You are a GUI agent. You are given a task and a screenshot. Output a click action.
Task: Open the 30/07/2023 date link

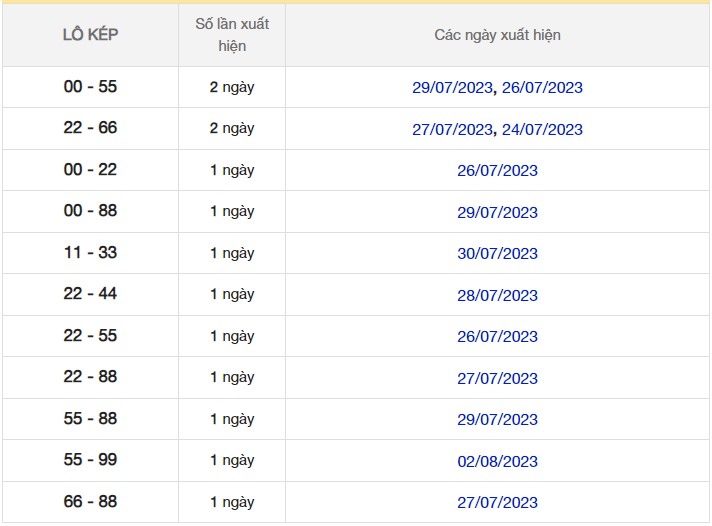click(x=497, y=254)
